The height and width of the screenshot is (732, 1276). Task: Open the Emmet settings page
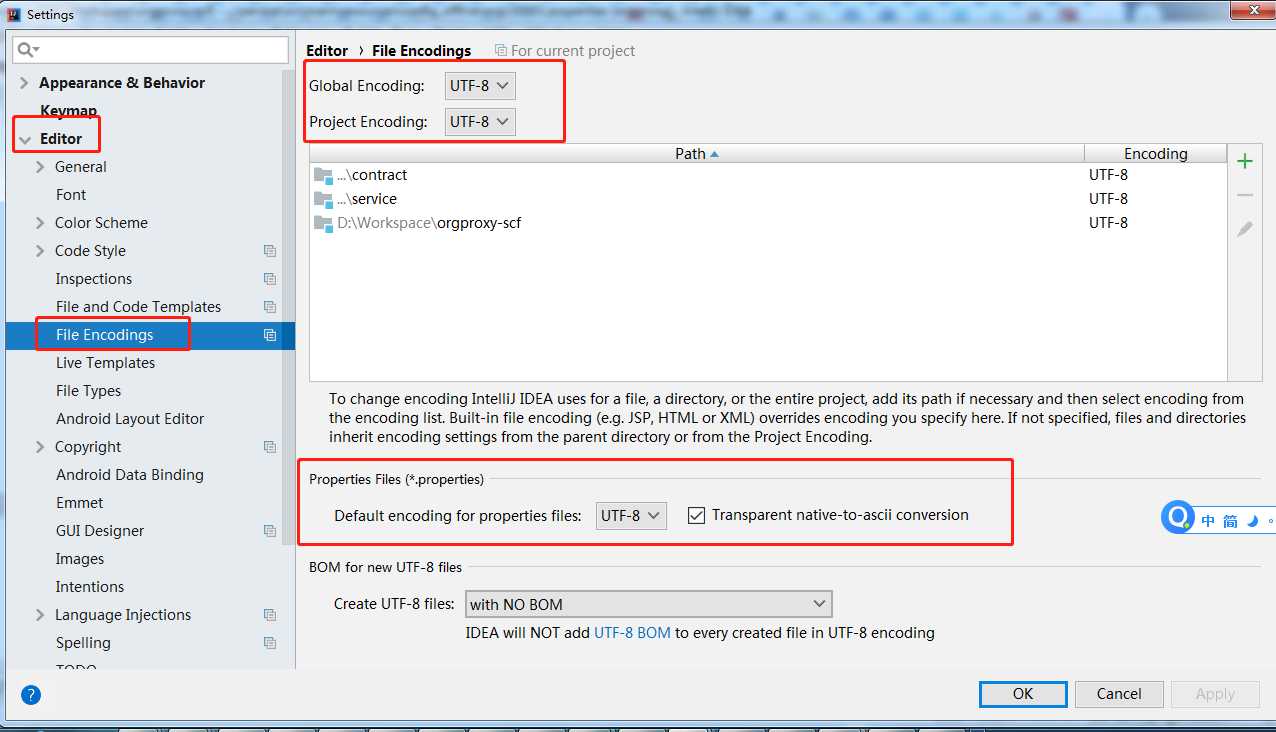pyautogui.click(x=80, y=503)
